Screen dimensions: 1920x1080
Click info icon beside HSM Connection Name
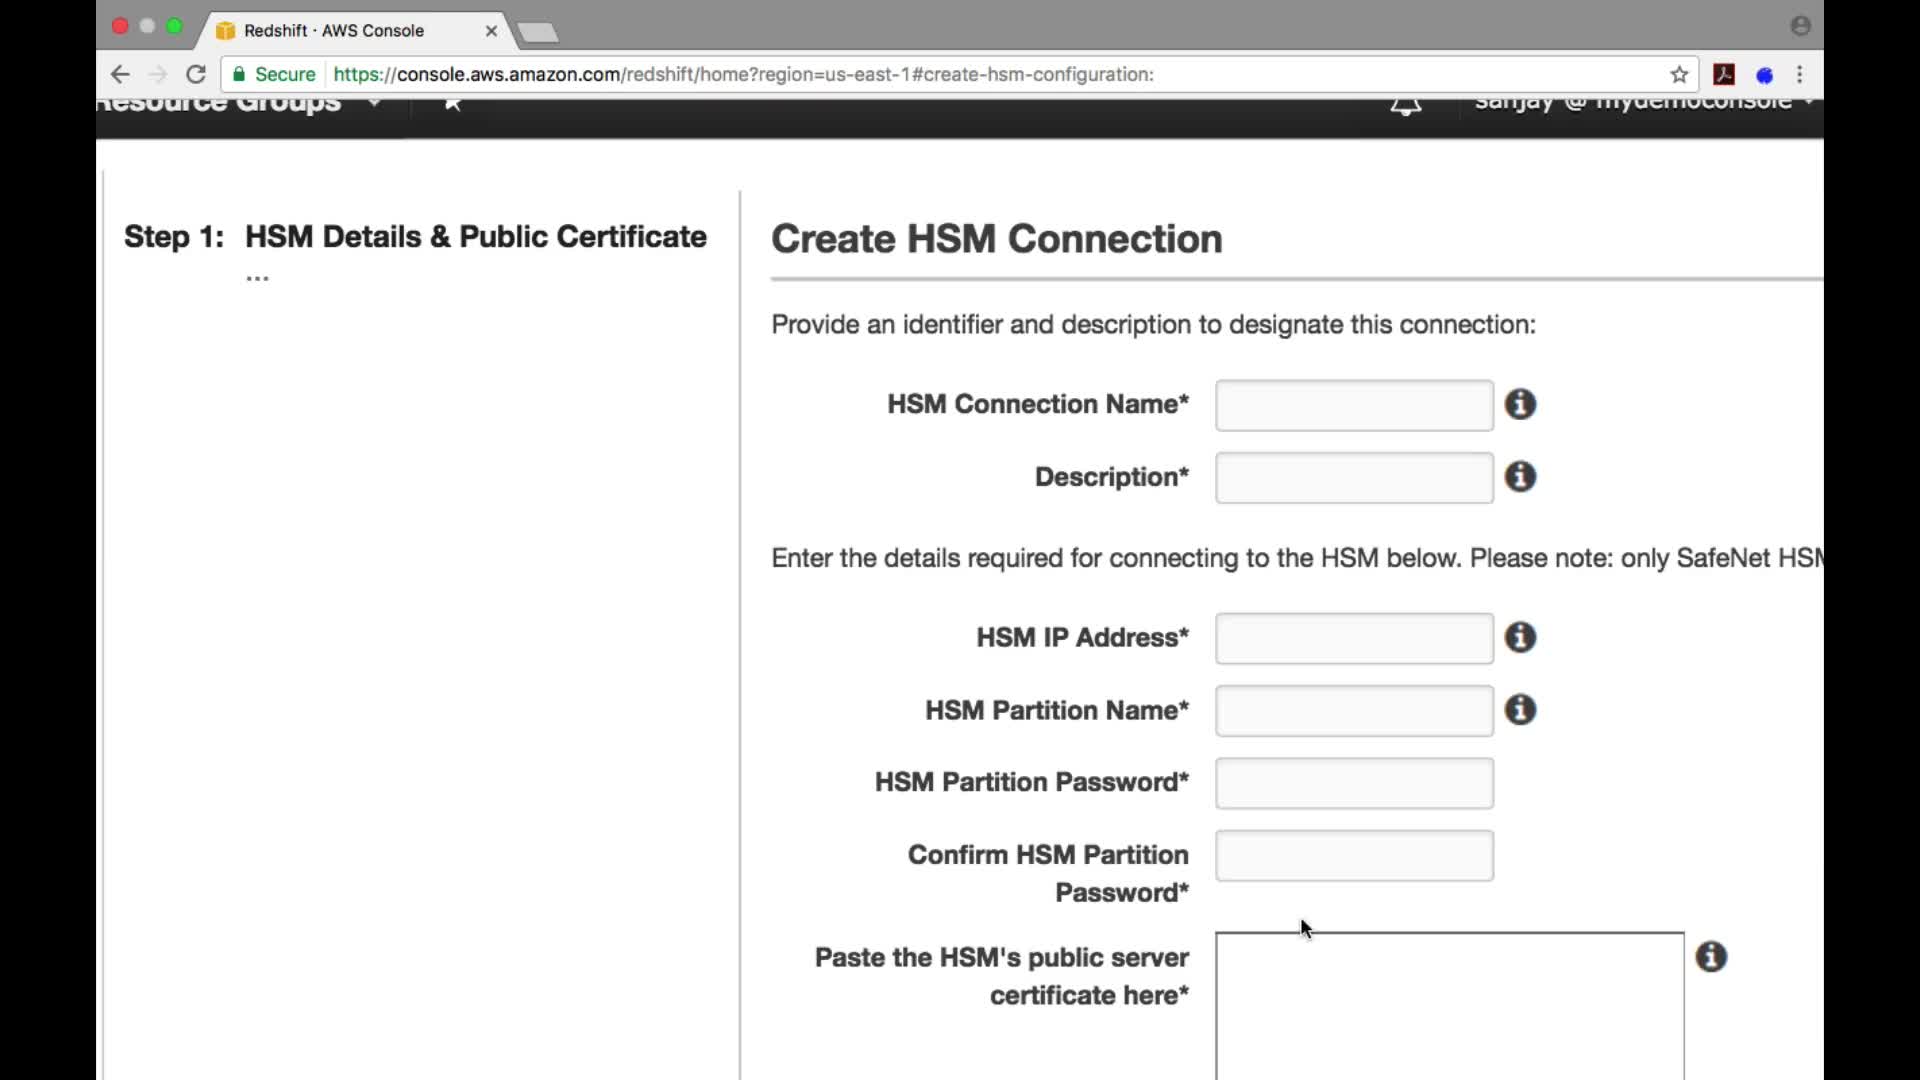tap(1520, 404)
